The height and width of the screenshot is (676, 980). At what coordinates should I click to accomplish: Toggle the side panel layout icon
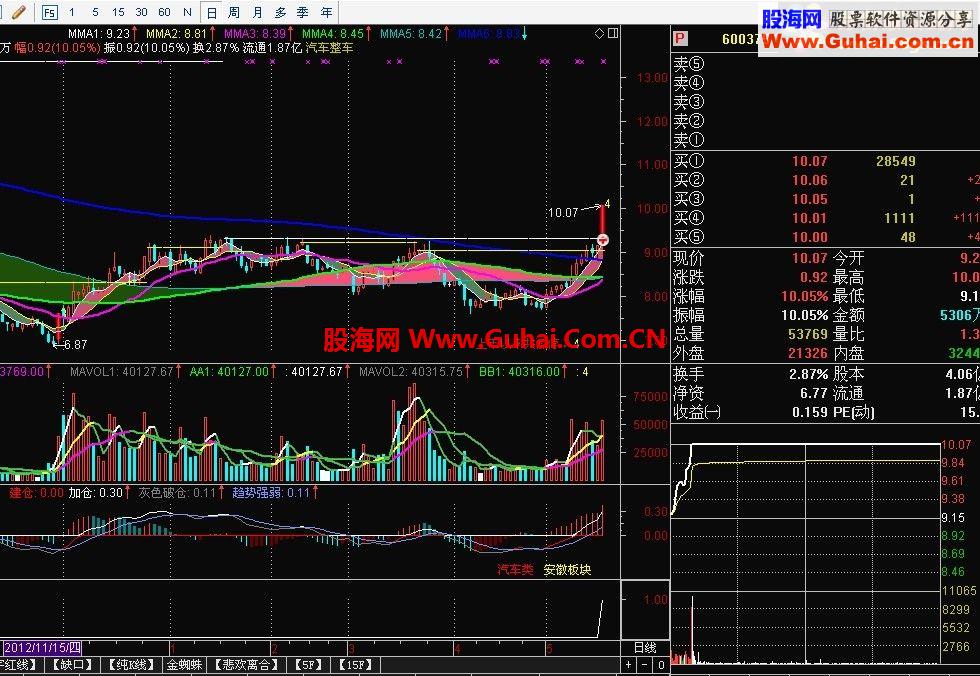[613, 33]
